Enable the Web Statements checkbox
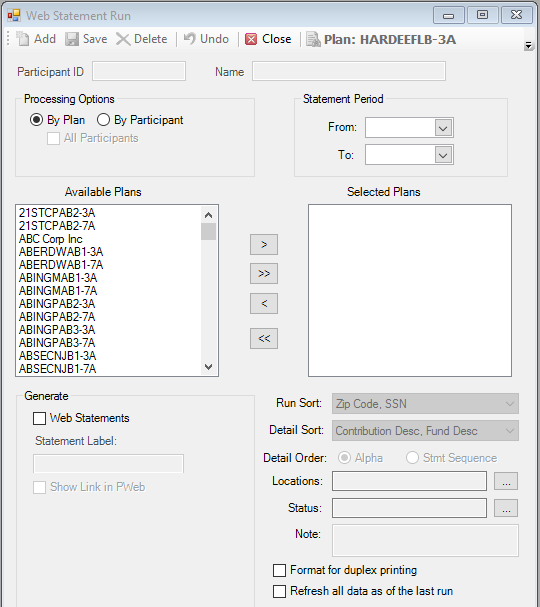 pyautogui.click(x=39, y=418)
